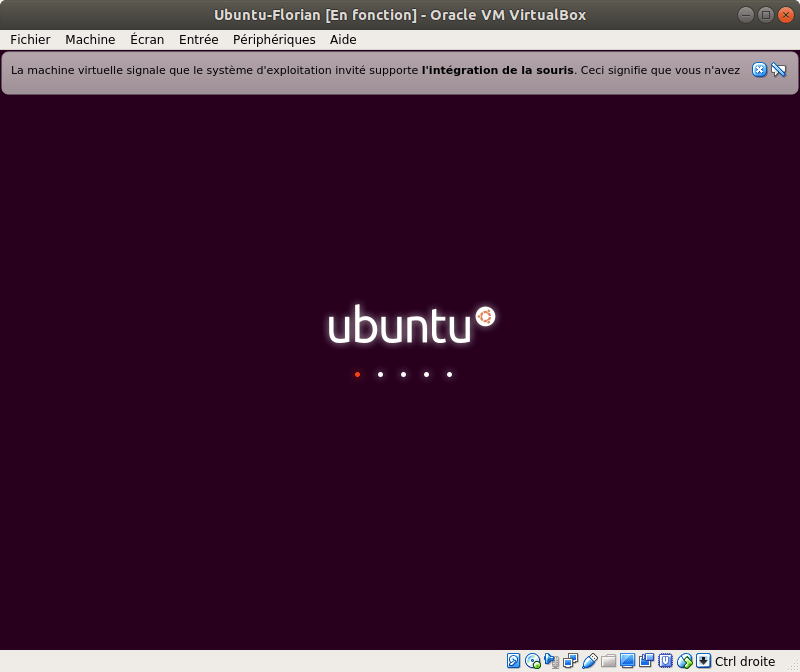Click the network adapters status icon
The height and width of the screenshot is (672, 800).
point(571,661)
